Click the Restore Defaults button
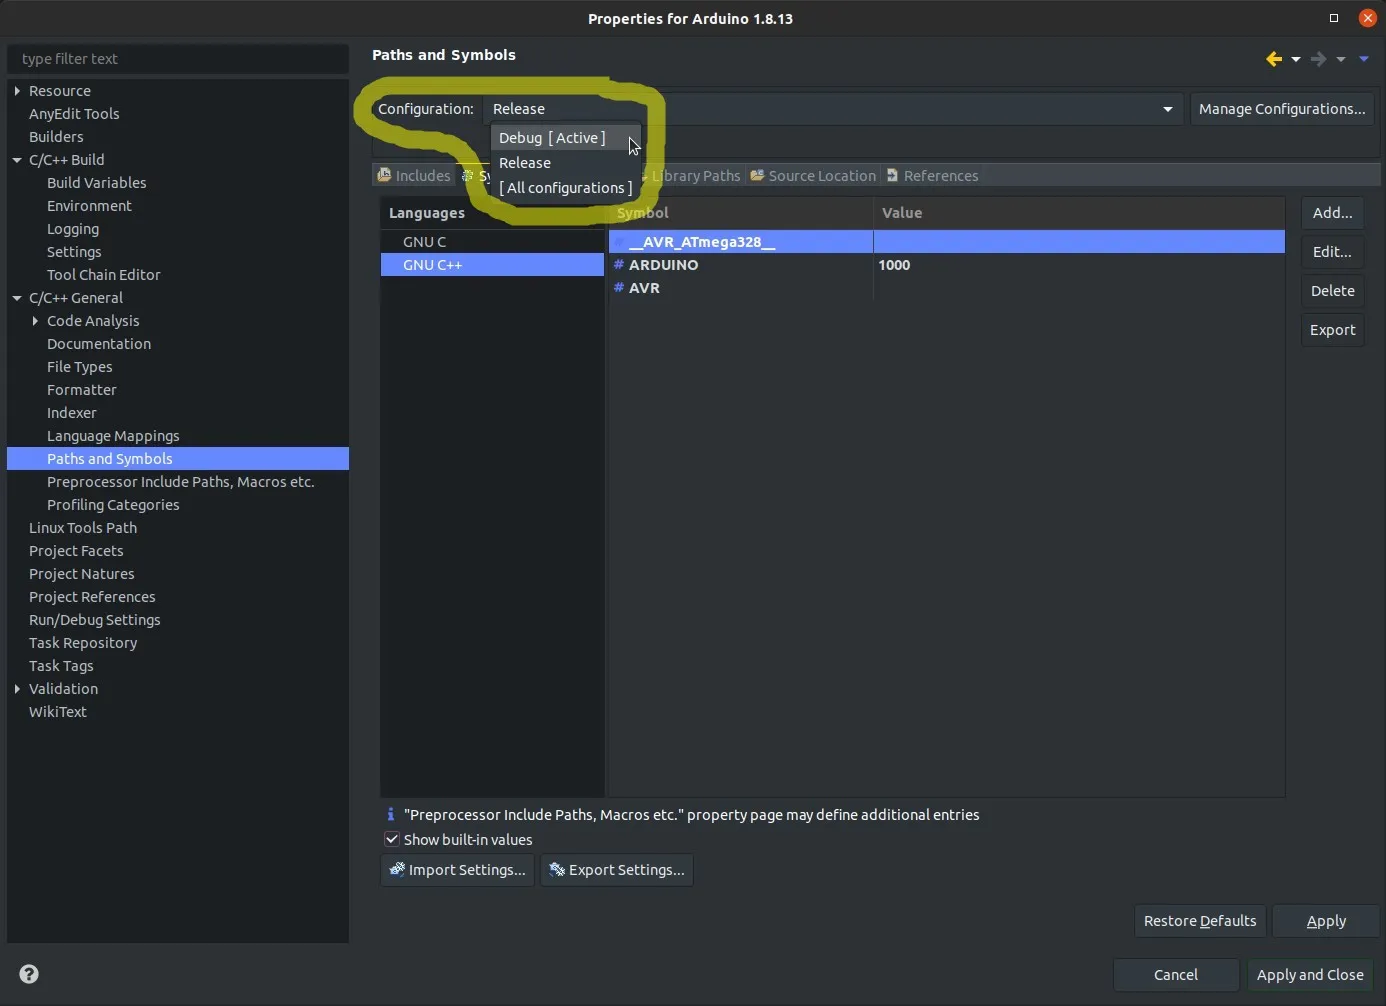 1200,921
